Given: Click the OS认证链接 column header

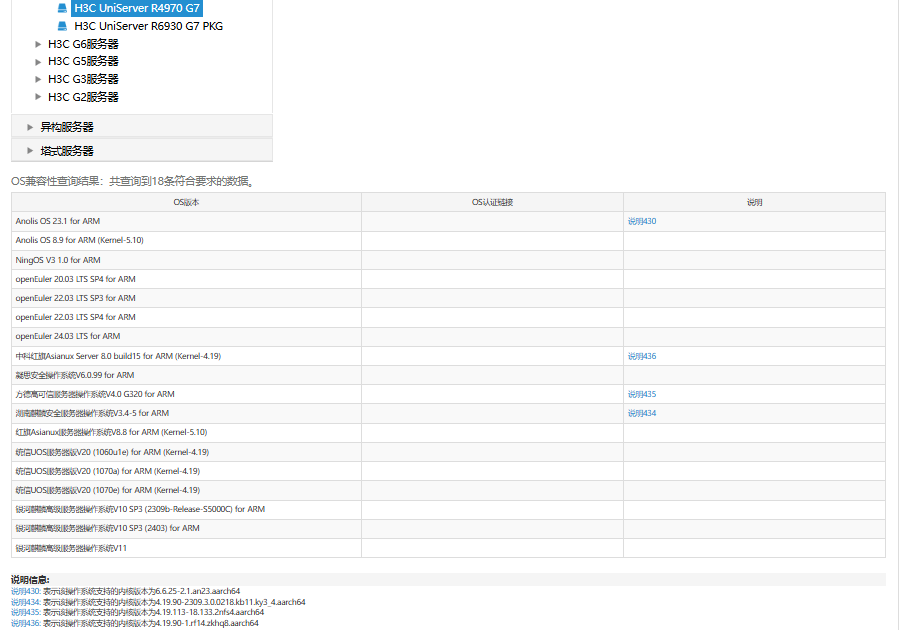Looking at the screenshot, I should click(x=492, y=202).
